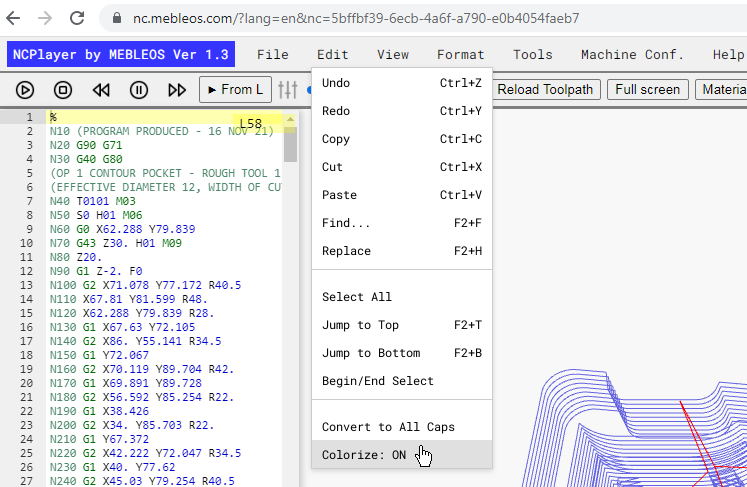Click the Reload Toolpath button
The image size is (747, 487).
[x=545, y=90]
